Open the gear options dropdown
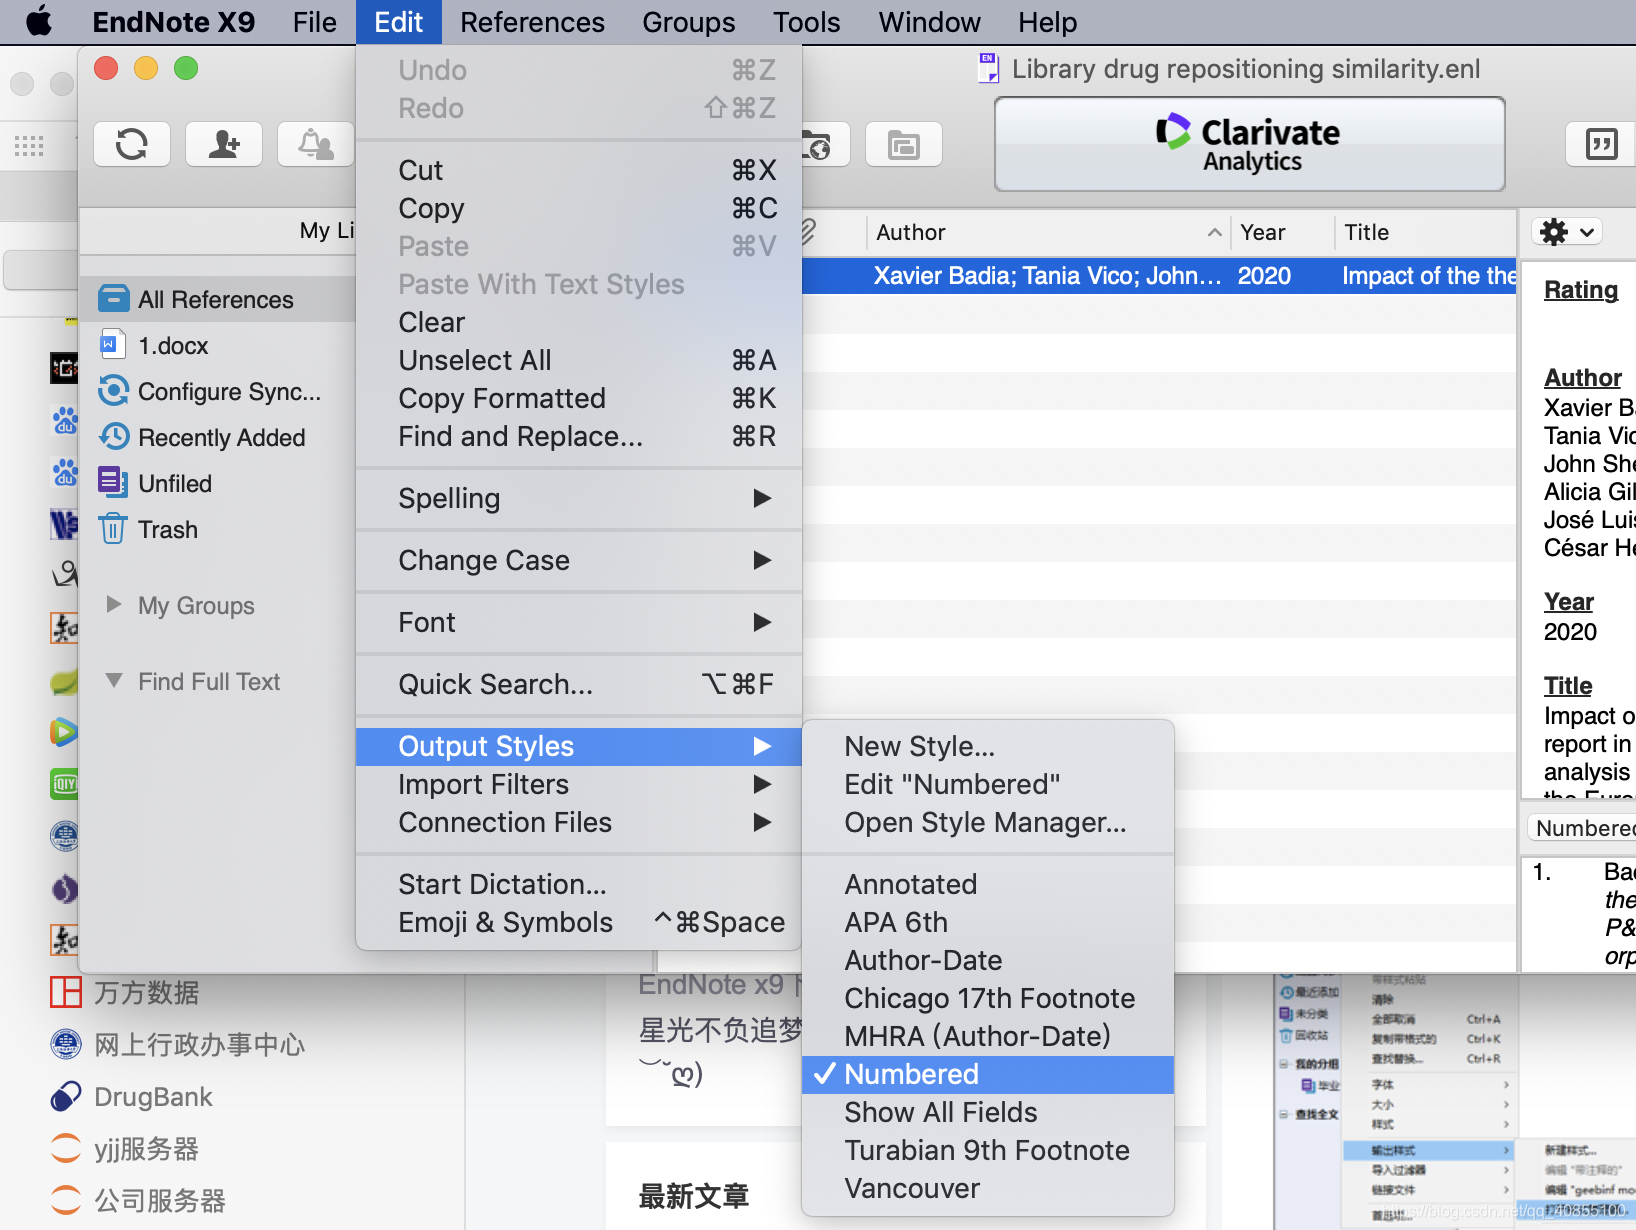Image resolution: width=1636 pixels, height=1230 pixels. [1567, 232]
